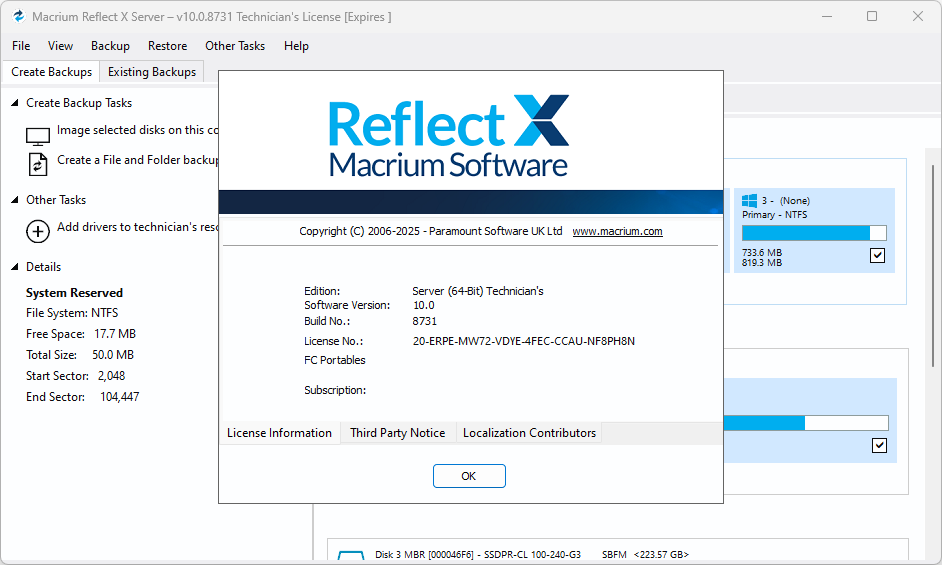The height and width of the screenshot is (565, 942).
Task: Click the Server (64-Bit) Technician's edition text
Action: pyautogui.click(x=478, y=291)
